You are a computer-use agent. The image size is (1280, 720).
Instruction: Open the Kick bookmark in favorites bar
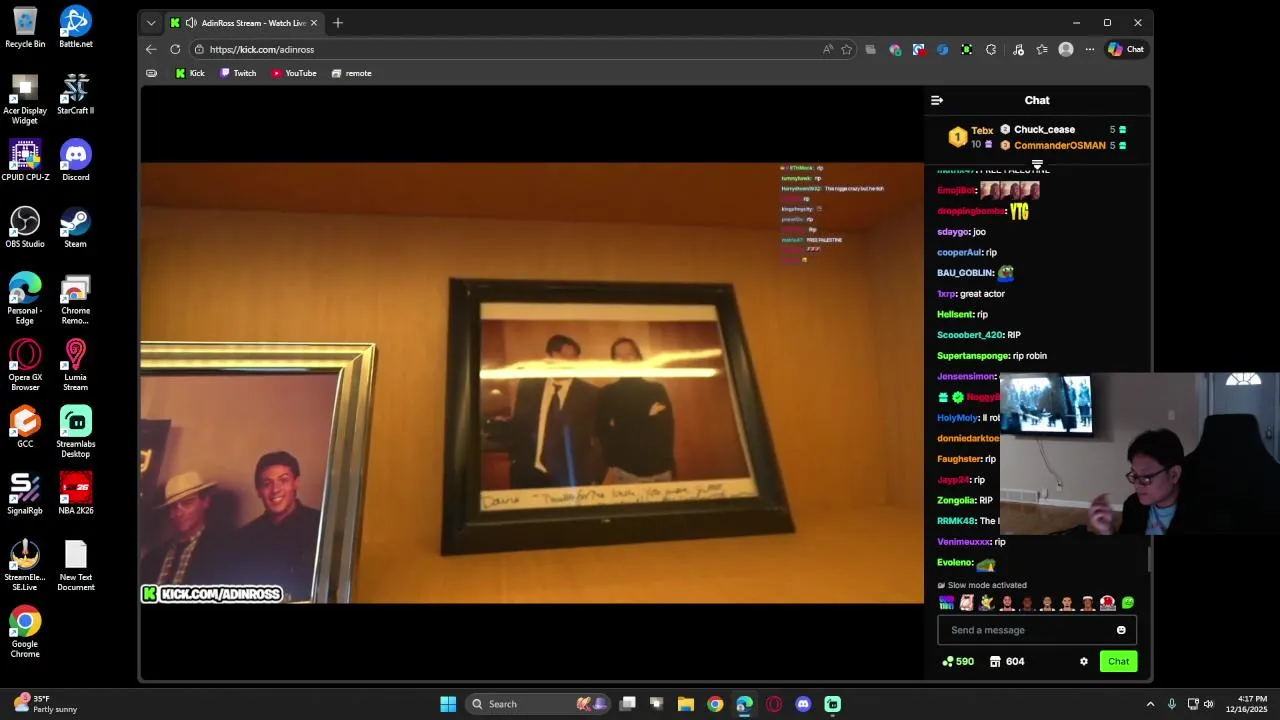click(x=190, y=73)
